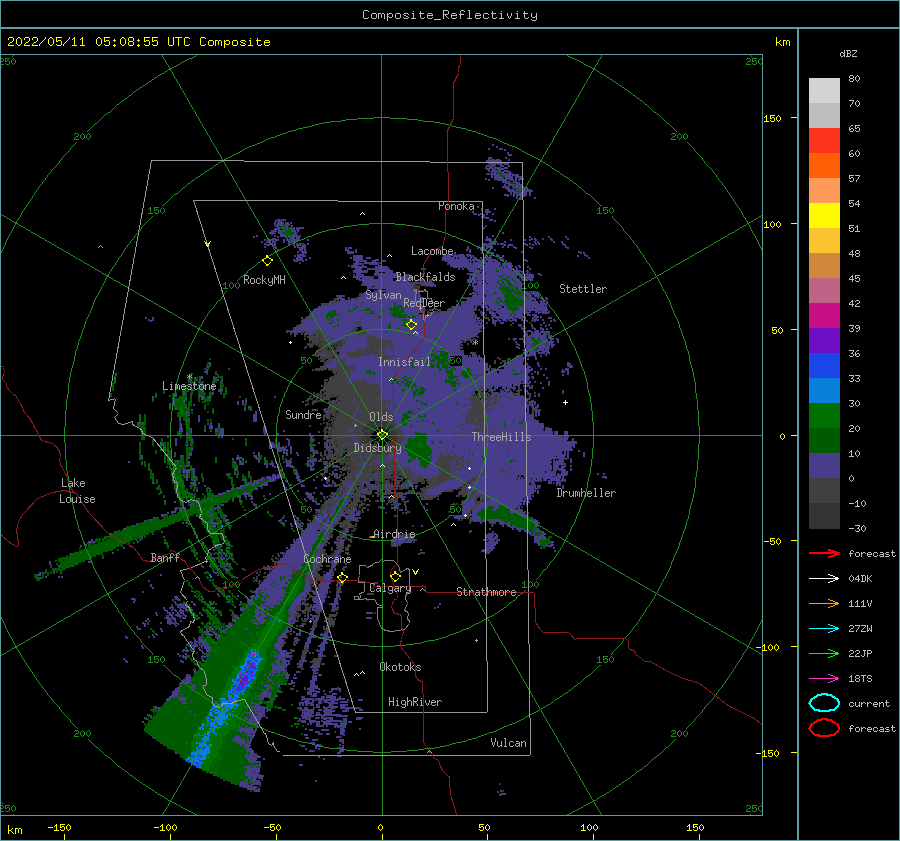
Task: Click the Stettler city label
Action: pyautogui.click(x=583, y=289)
